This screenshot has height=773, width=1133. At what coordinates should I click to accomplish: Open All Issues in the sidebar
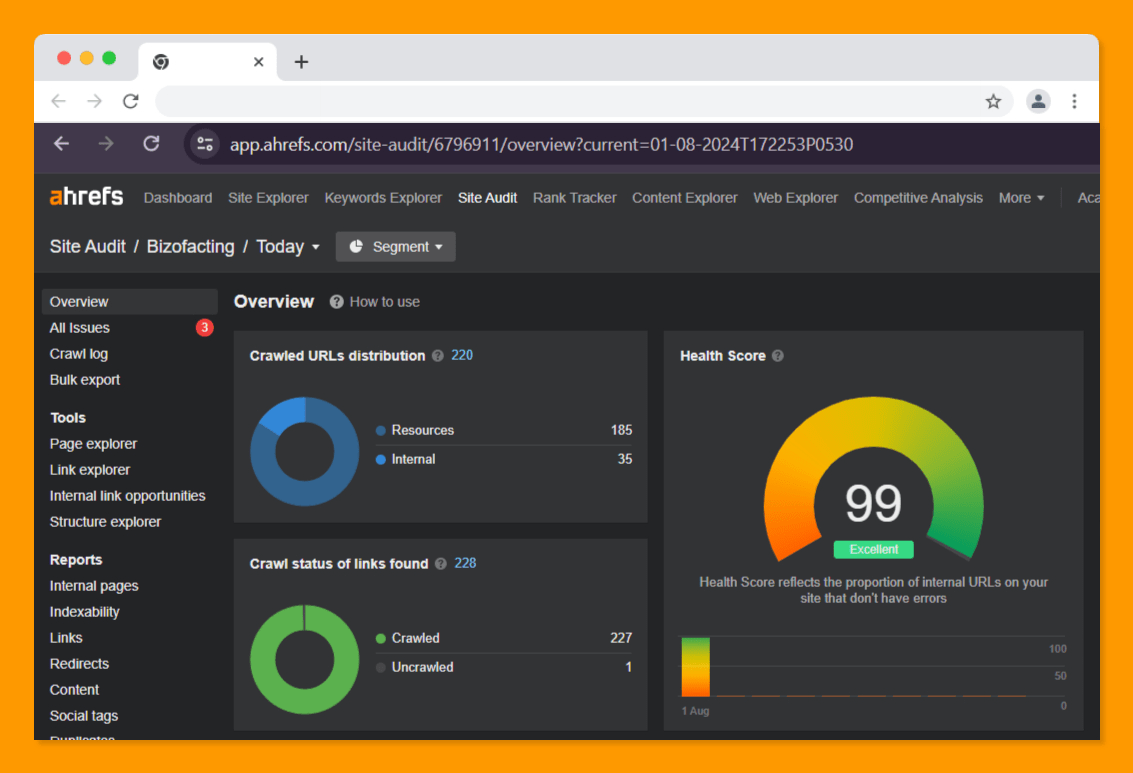(x=80, y=328)
